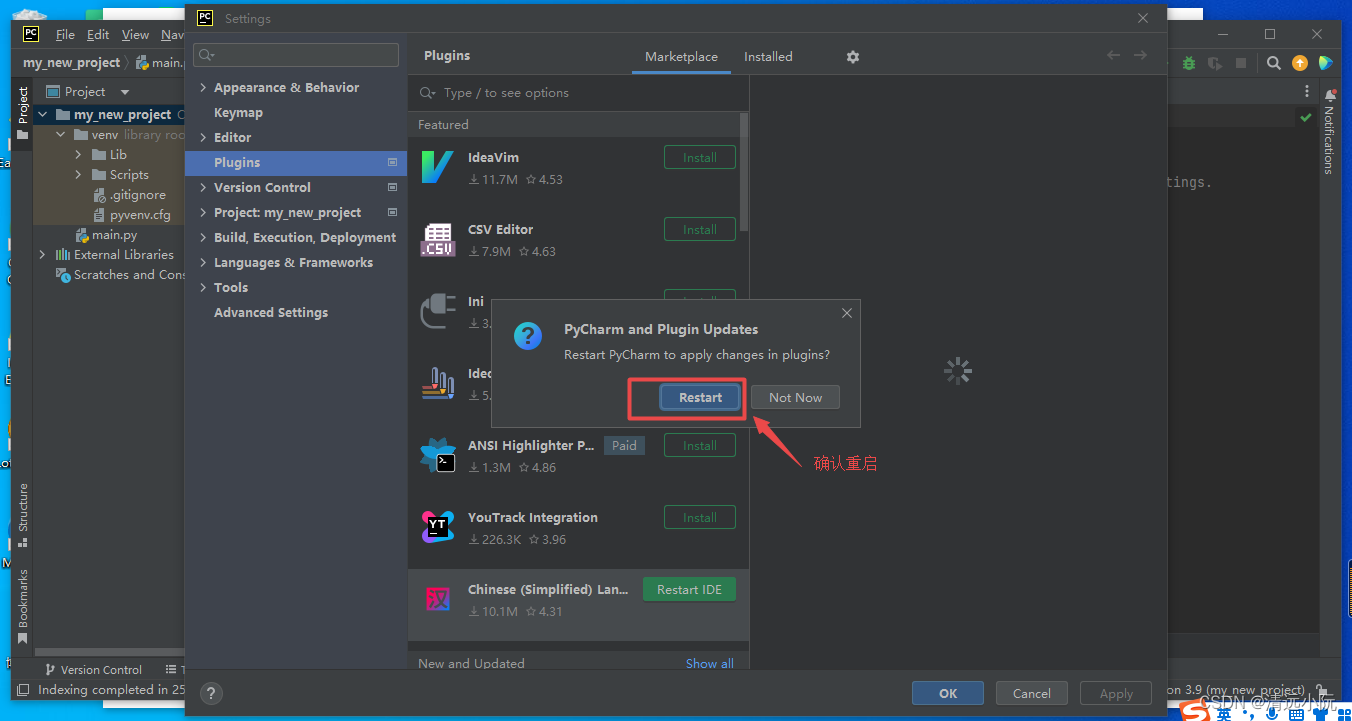The height and width of the screenshot is (721, 1352).
Task: Open the colorful JetBrains icon at toolbar end
Action: tap(1326, 63)
